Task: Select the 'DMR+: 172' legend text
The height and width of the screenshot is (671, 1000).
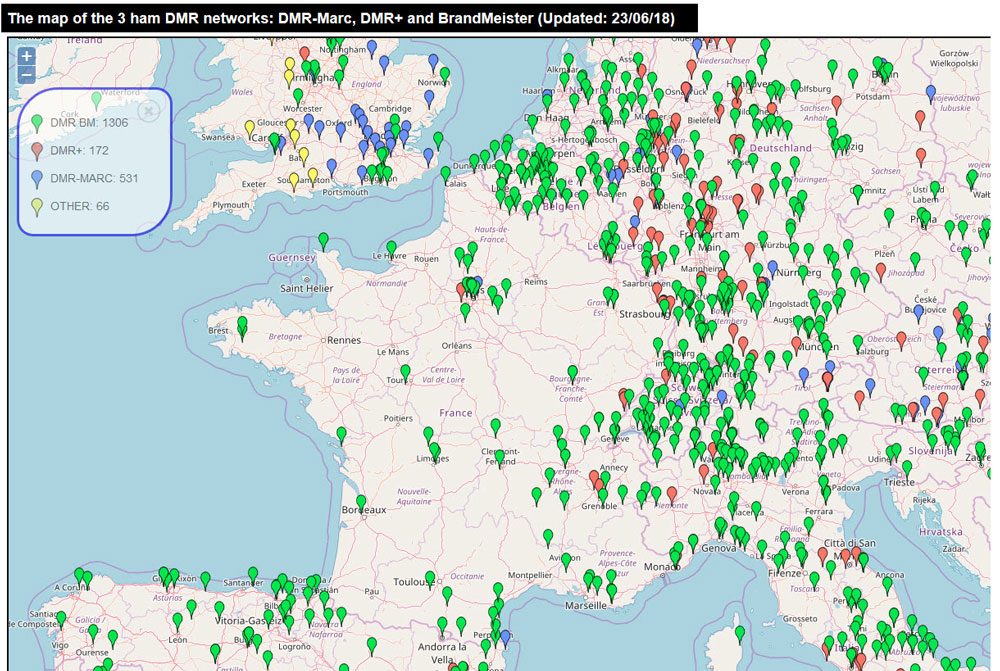Action: tap(80, 151)
